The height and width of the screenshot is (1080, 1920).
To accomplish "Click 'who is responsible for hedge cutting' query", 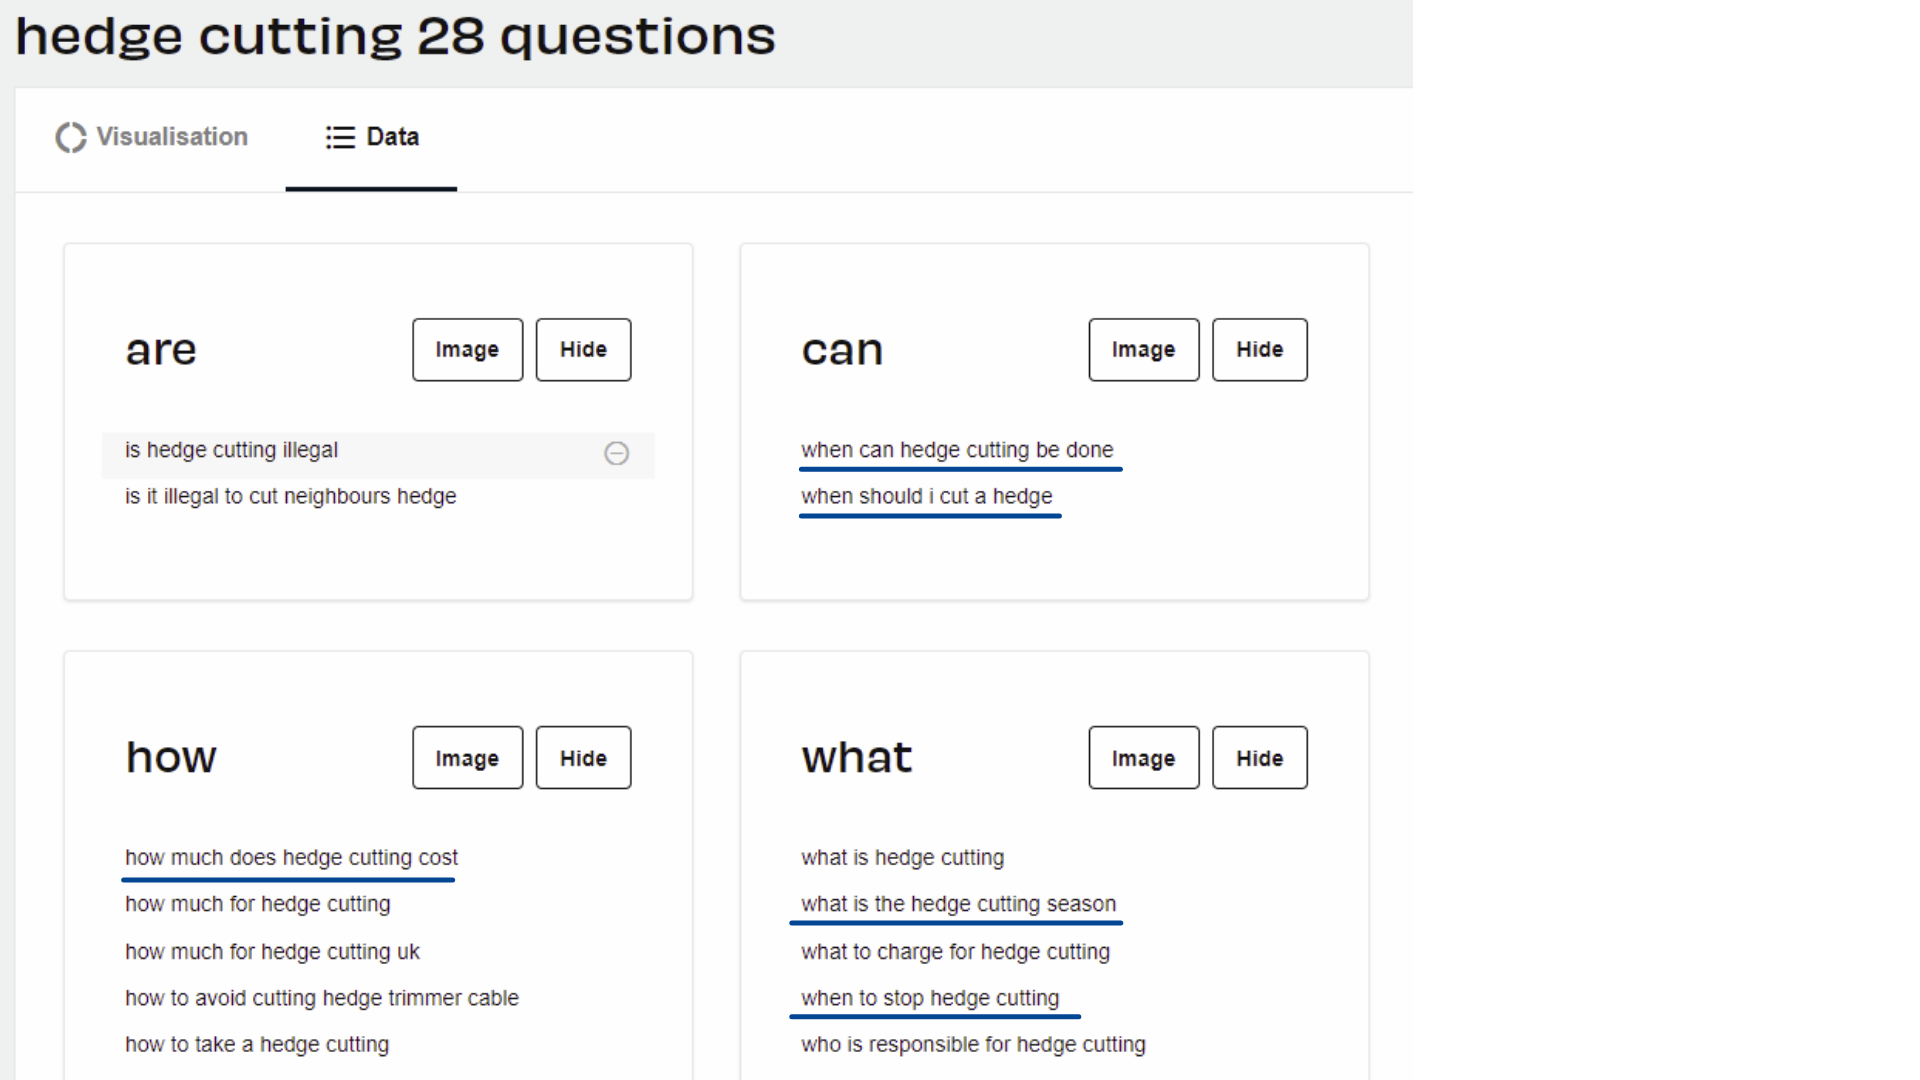I will click(x=973, y=1043).
